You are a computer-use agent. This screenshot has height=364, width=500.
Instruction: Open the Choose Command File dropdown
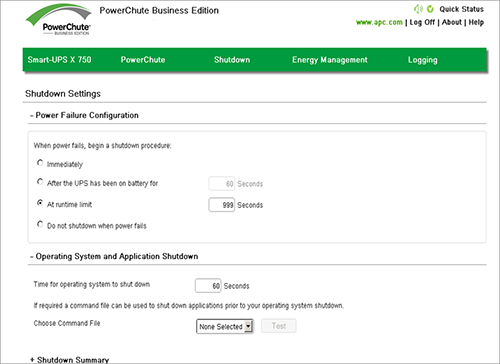coord(225,326)
